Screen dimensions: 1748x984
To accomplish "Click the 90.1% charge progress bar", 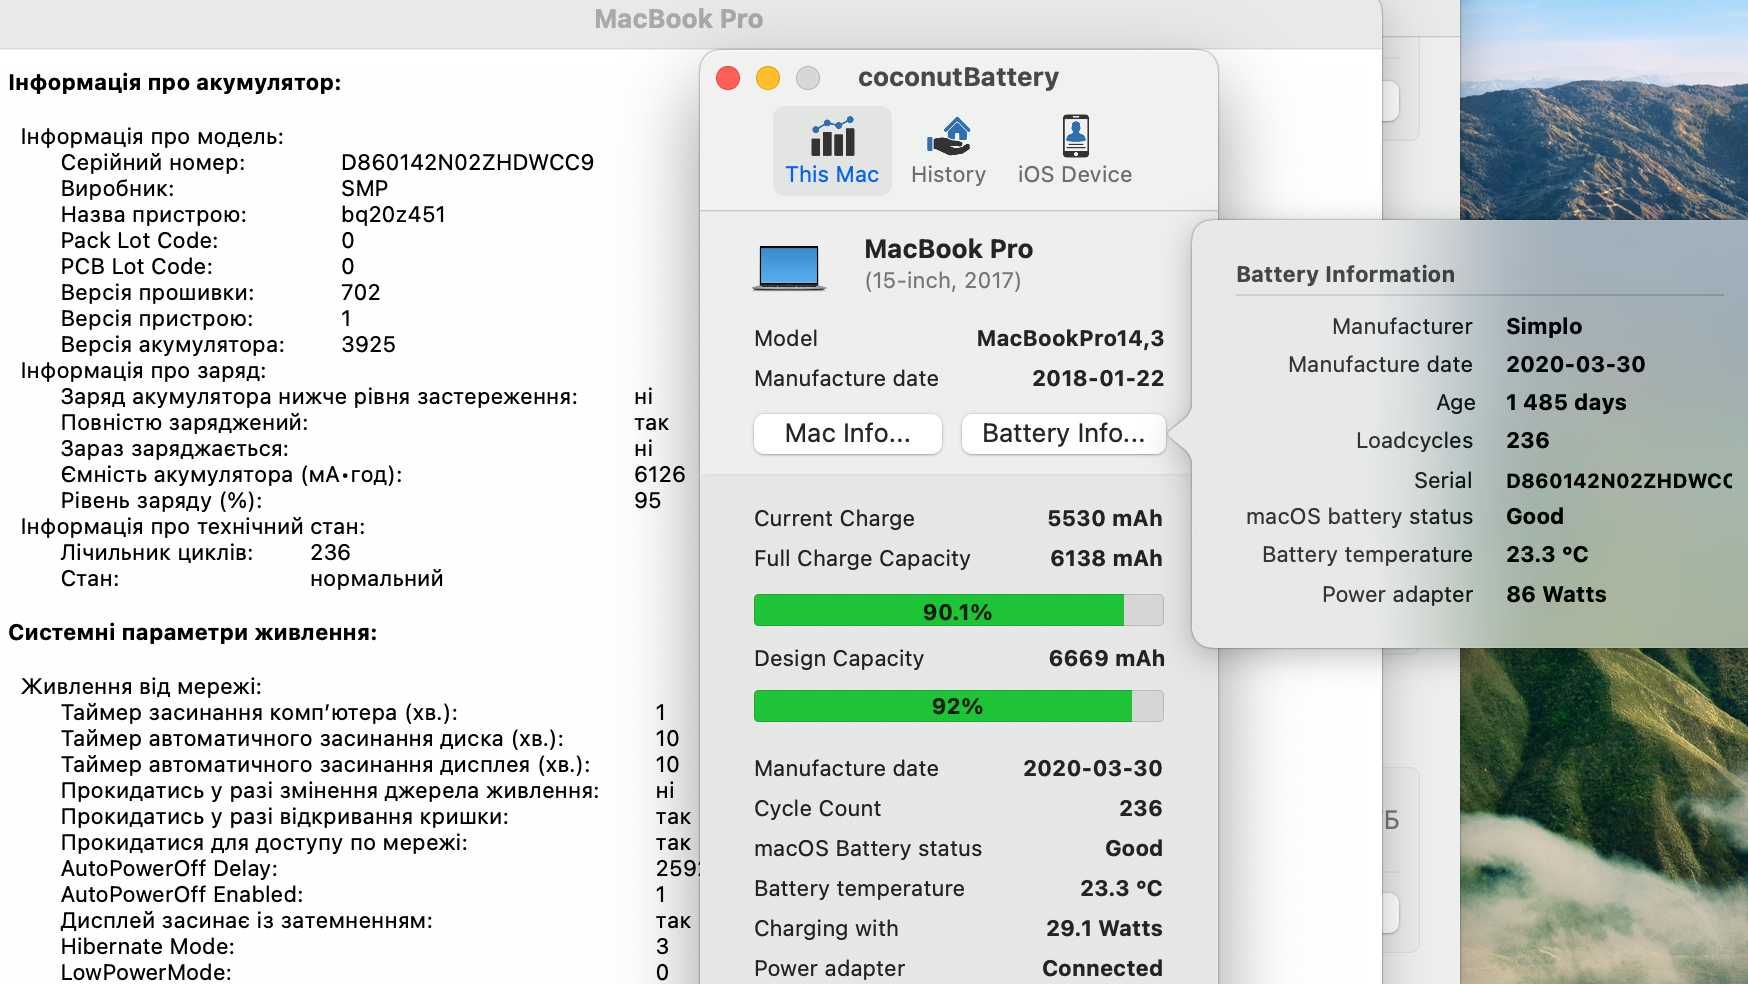I will (x=958, y=611).
